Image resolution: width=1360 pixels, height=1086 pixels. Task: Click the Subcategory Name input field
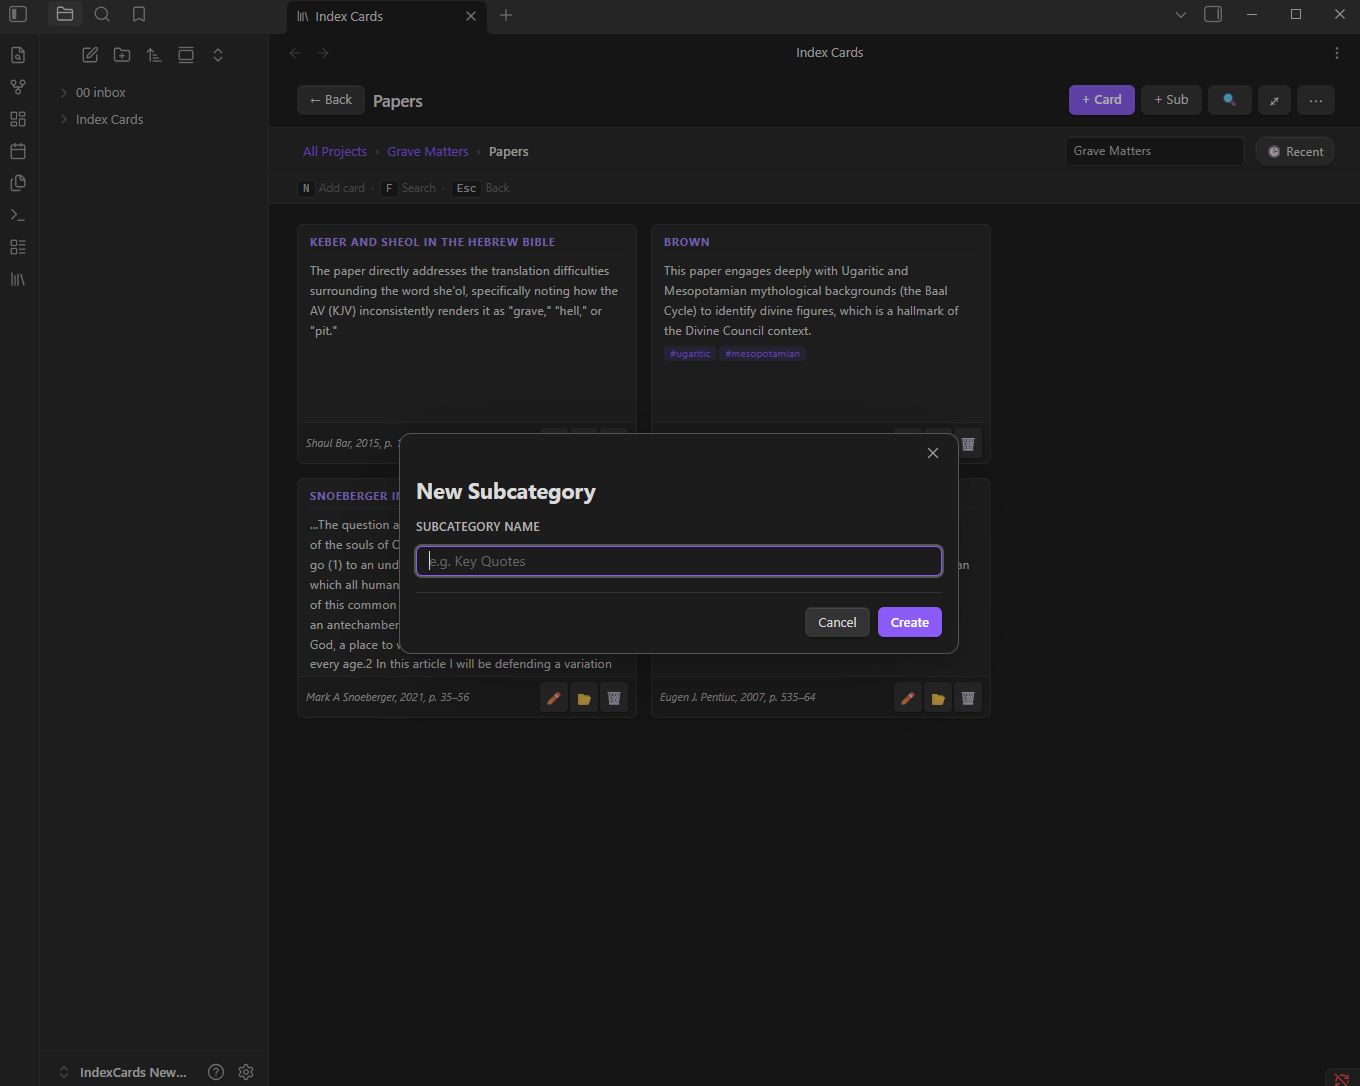coord(679,561)
